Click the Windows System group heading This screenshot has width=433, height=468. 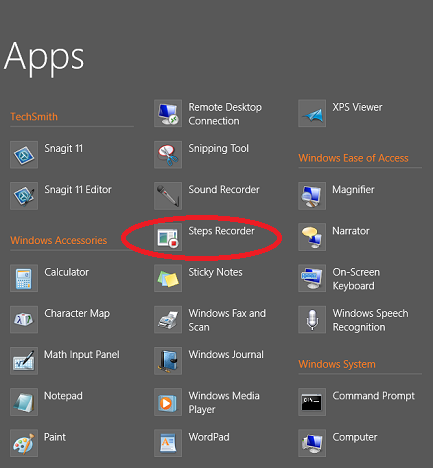point(337,364)
